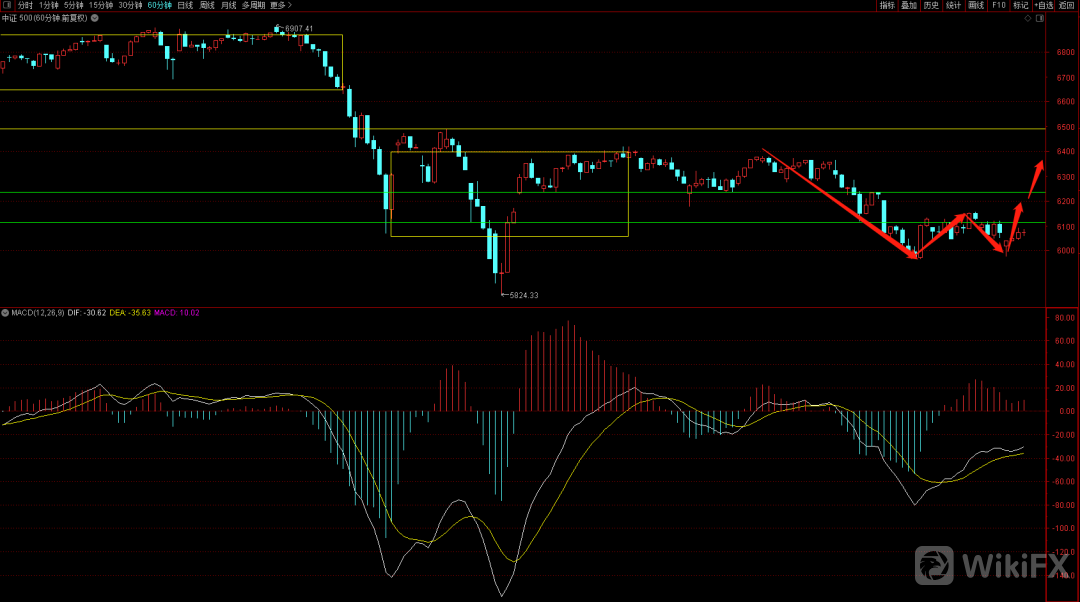Viewport: 1080px width, 602px height.
Task: Open F10 company information
Action: 998,5
